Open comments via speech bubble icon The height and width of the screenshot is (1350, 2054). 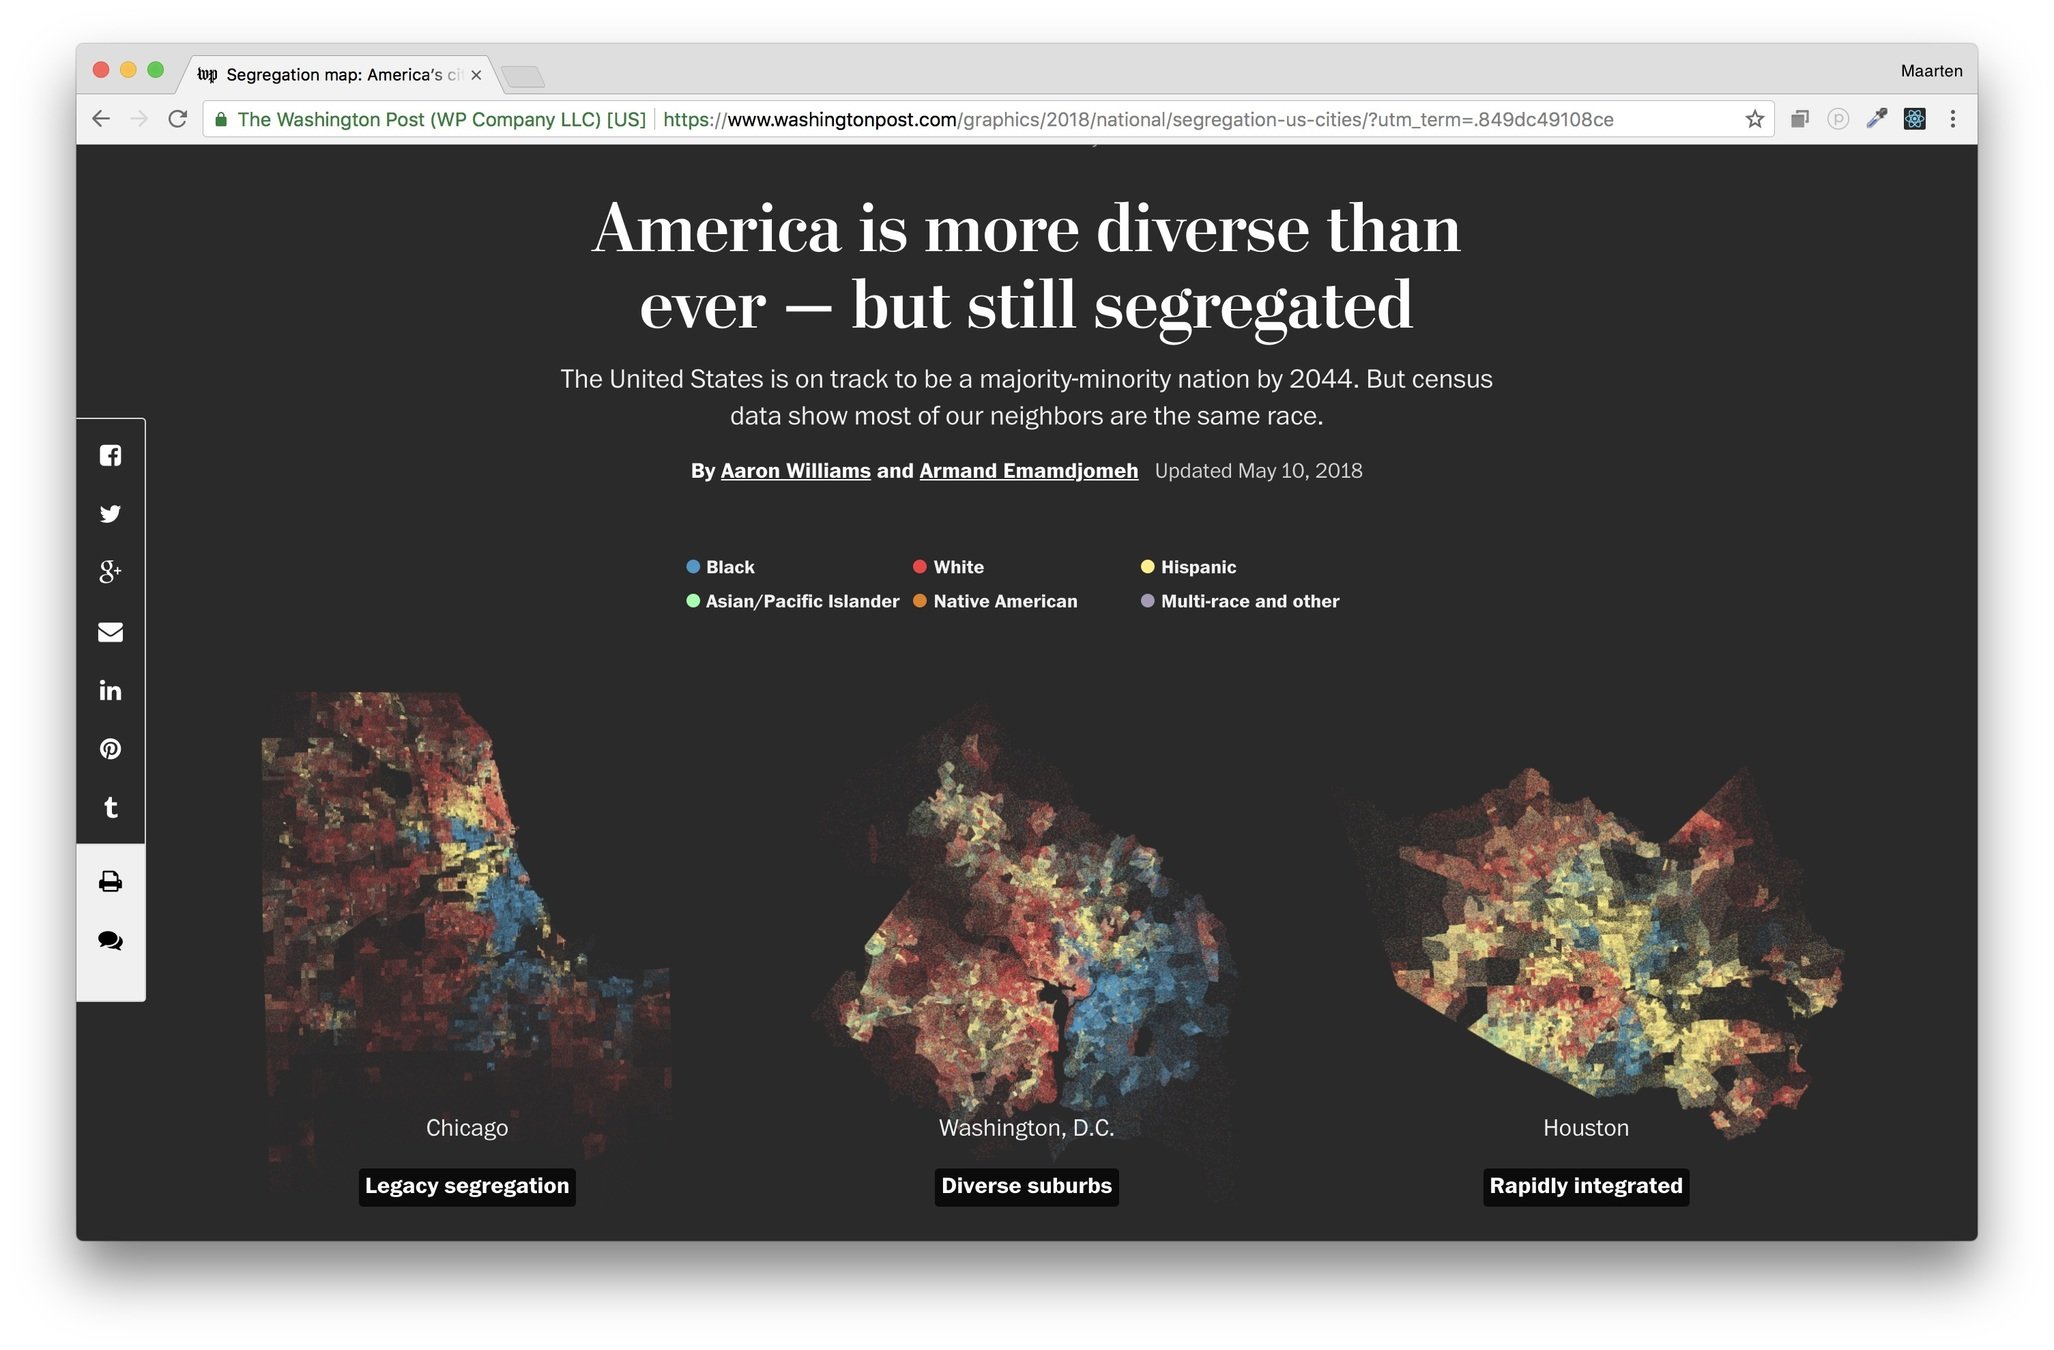tap(110, 941)
